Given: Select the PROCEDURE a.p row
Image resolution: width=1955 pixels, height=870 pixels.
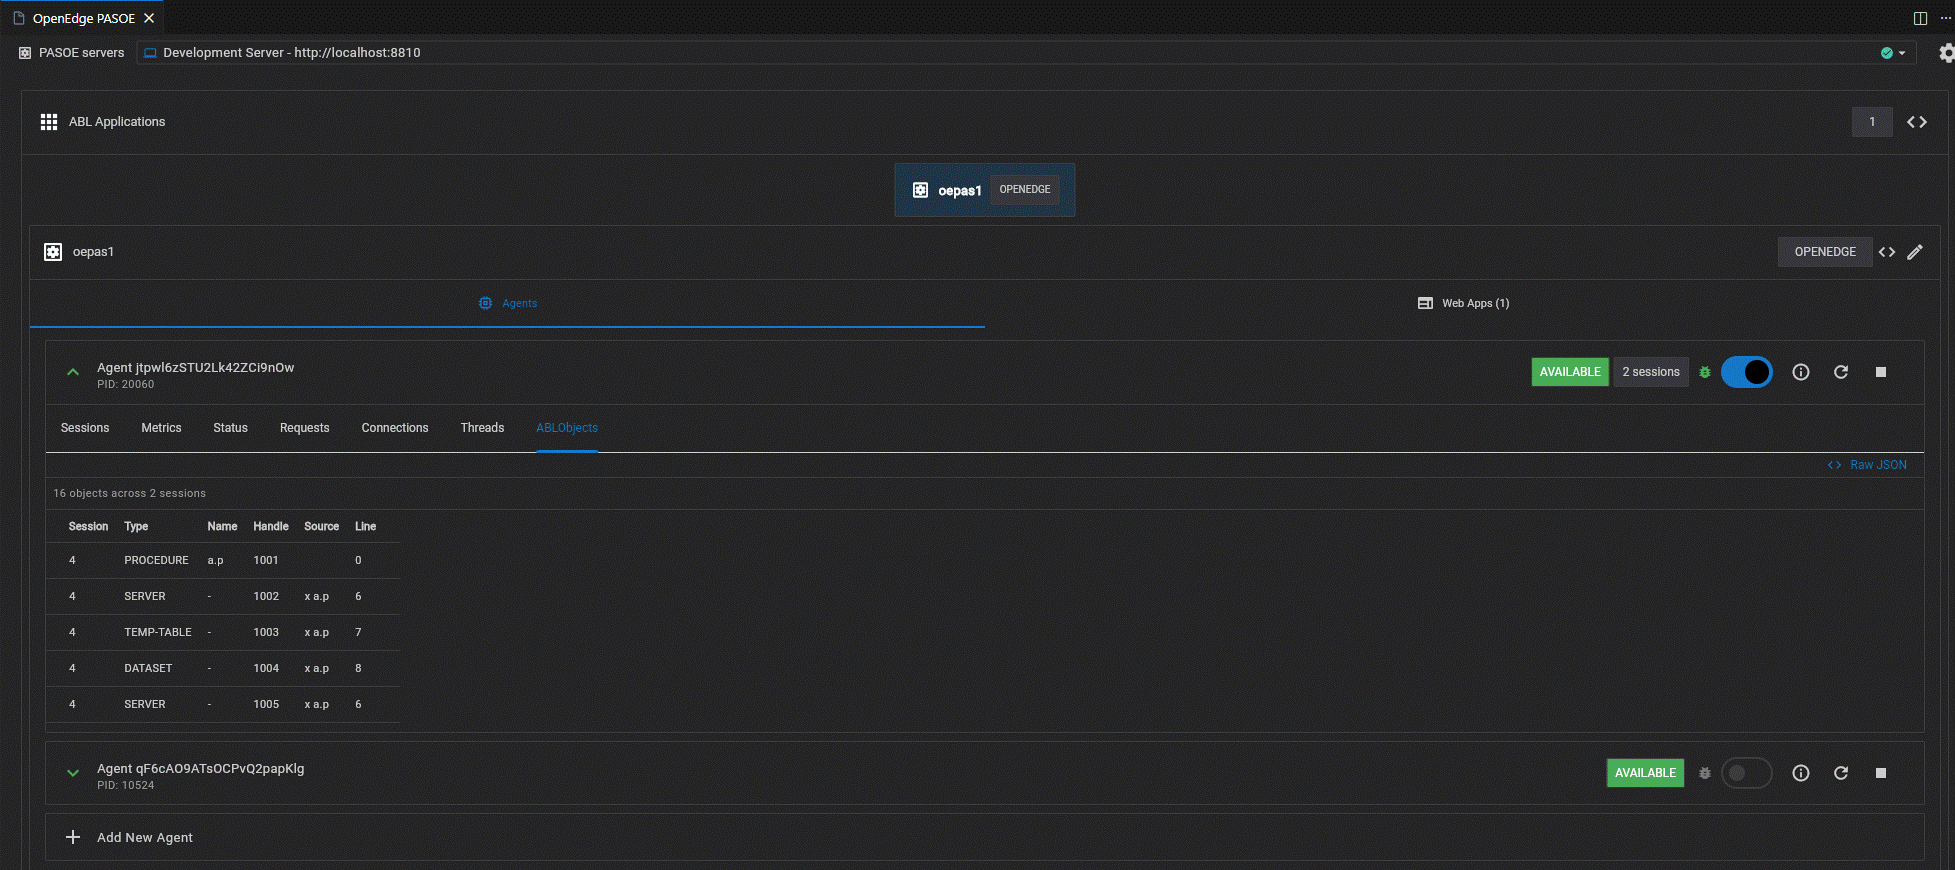Looking at the screenshot, I should coord(223,560).
